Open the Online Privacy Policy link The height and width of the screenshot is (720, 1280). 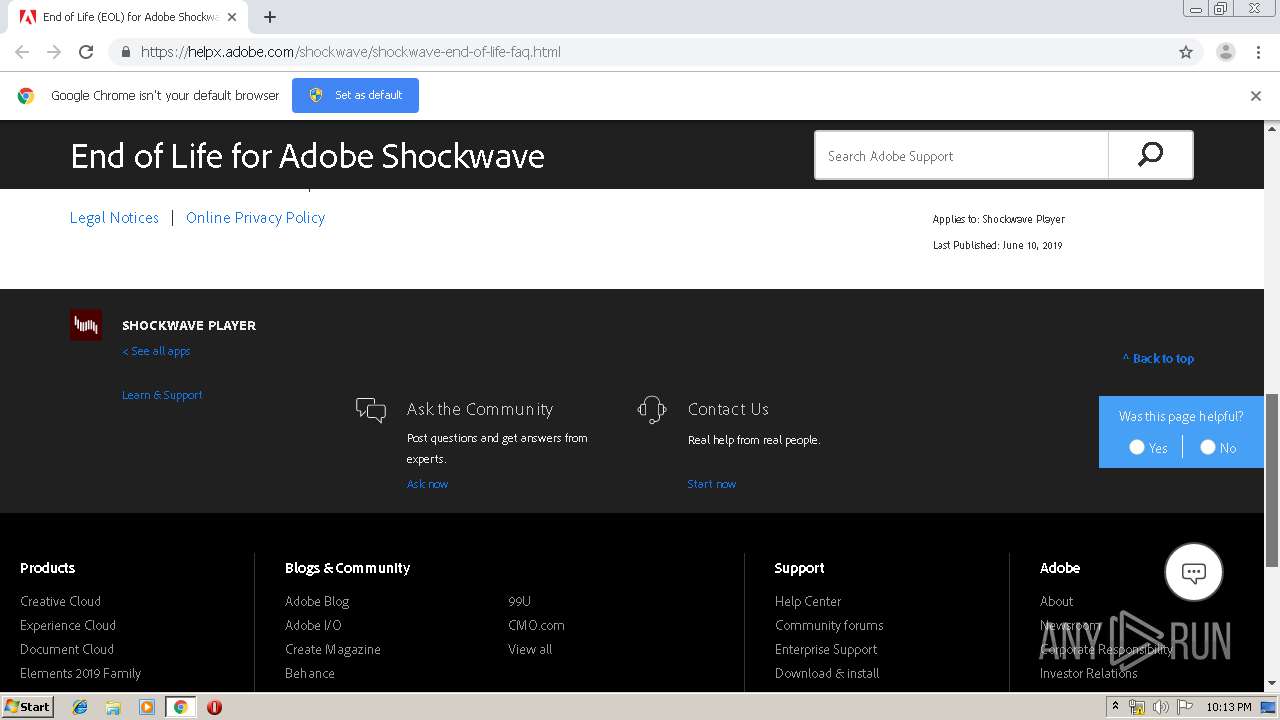[255, 217]
